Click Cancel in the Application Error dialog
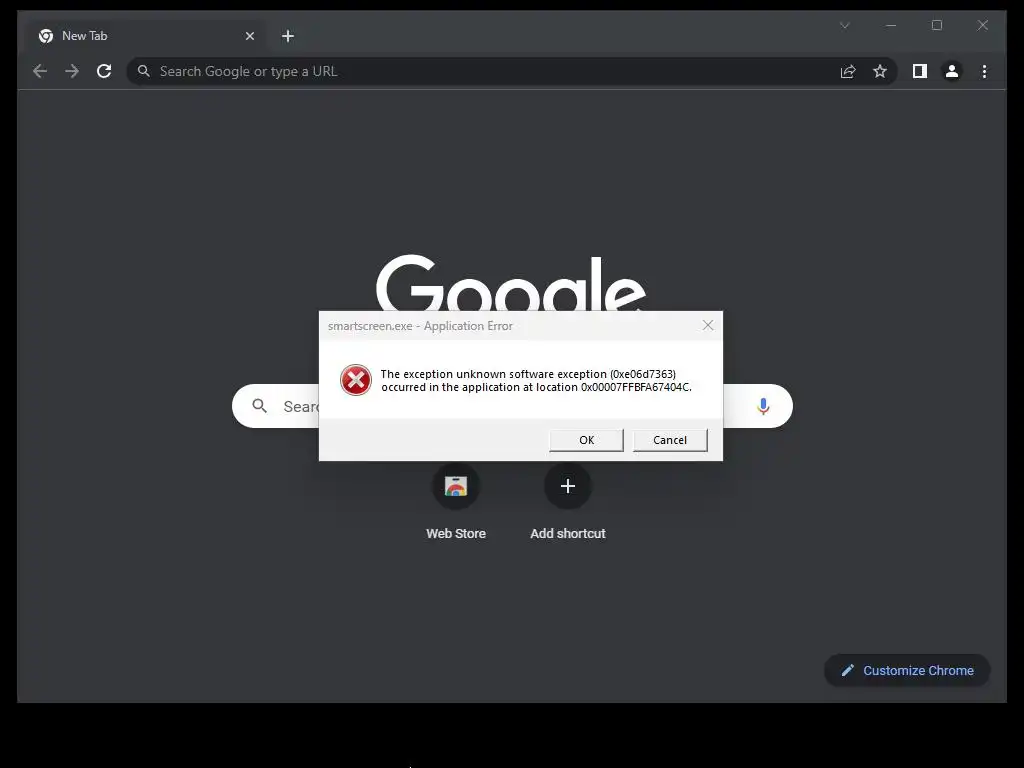The height and width of the screenshot is (768, 1024). tap(670, 440)
